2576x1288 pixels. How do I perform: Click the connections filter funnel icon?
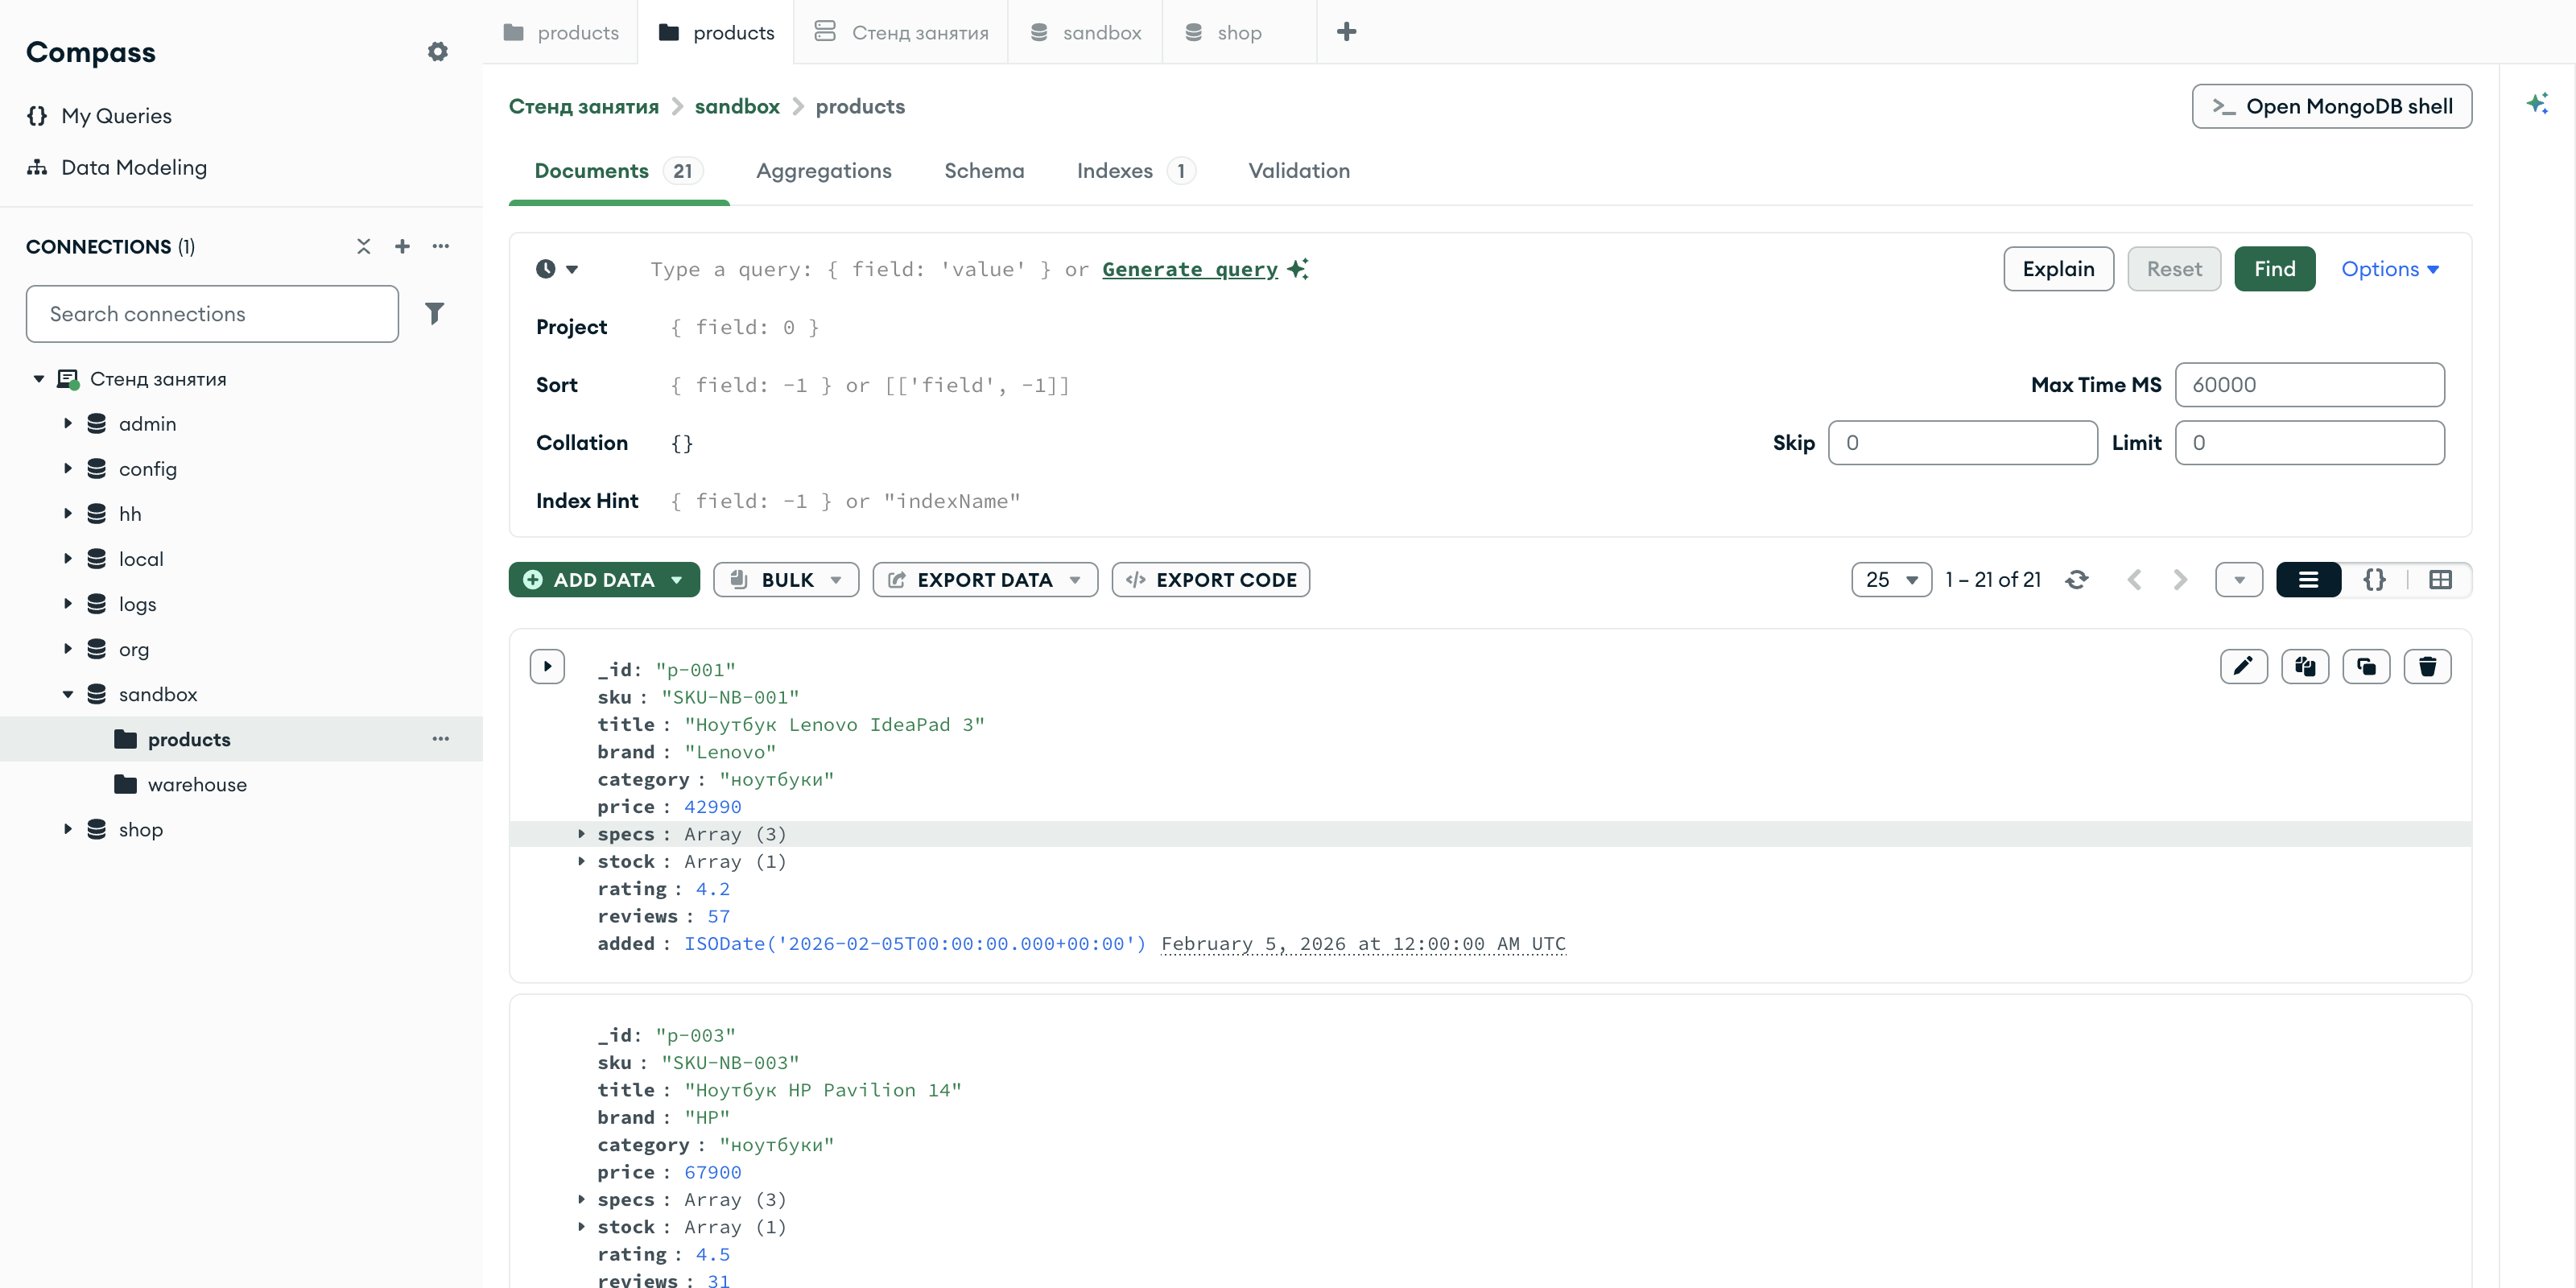(434, 313)
